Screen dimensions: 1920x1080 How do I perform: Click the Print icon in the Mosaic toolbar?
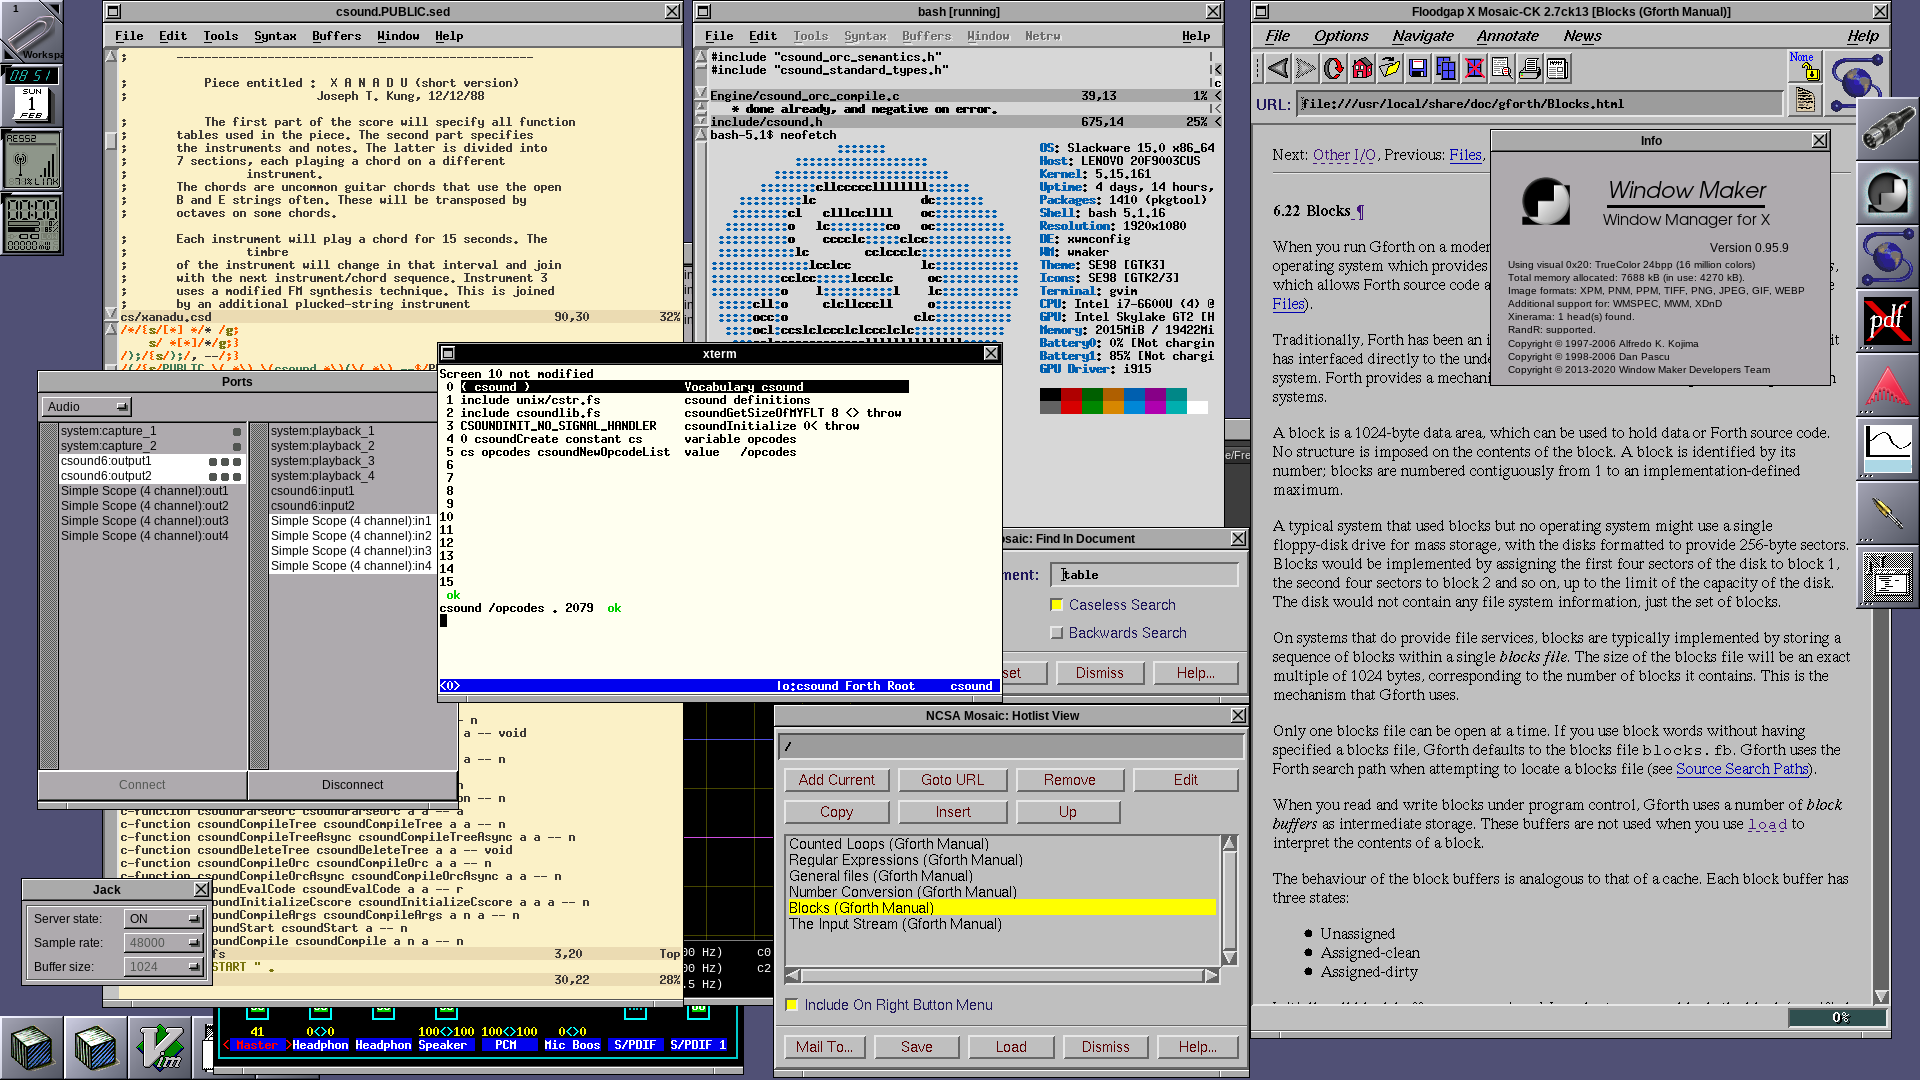pos(1529,69)
